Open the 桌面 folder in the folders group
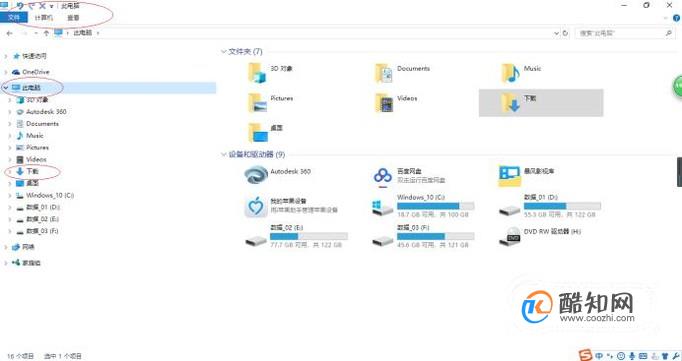Image resolution: width=682 pixels, height=361 pixels. [266, 132]
